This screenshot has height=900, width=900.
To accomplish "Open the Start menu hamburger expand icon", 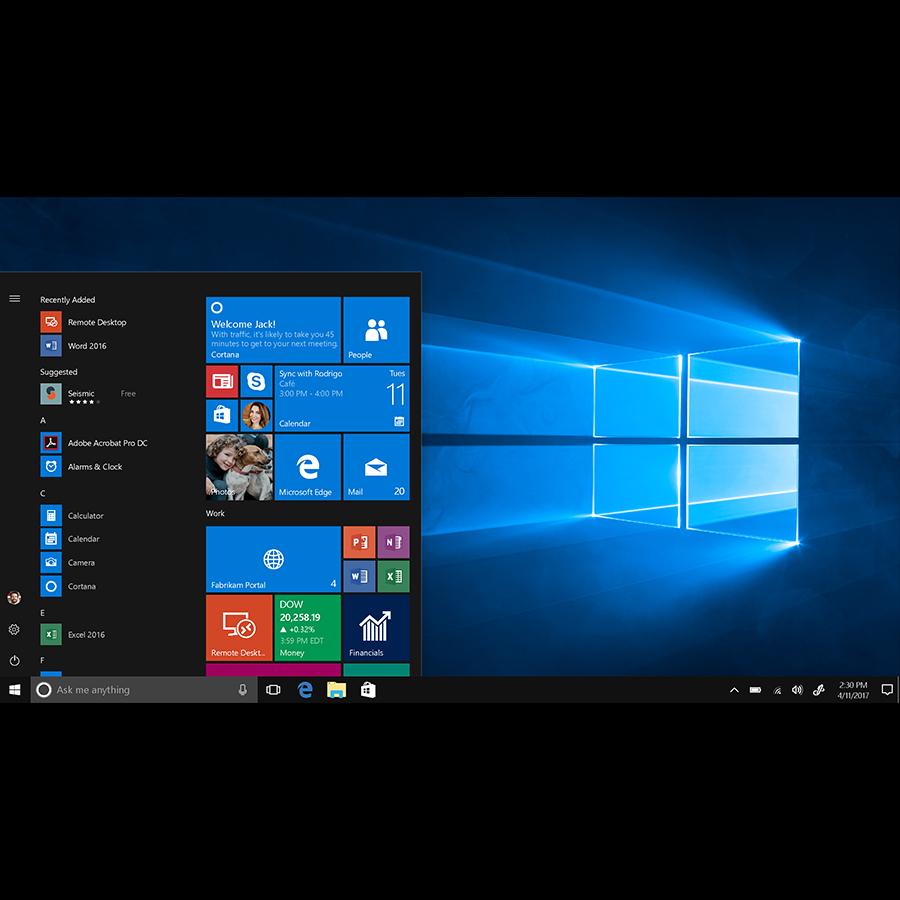I will [x=14, y=298].
